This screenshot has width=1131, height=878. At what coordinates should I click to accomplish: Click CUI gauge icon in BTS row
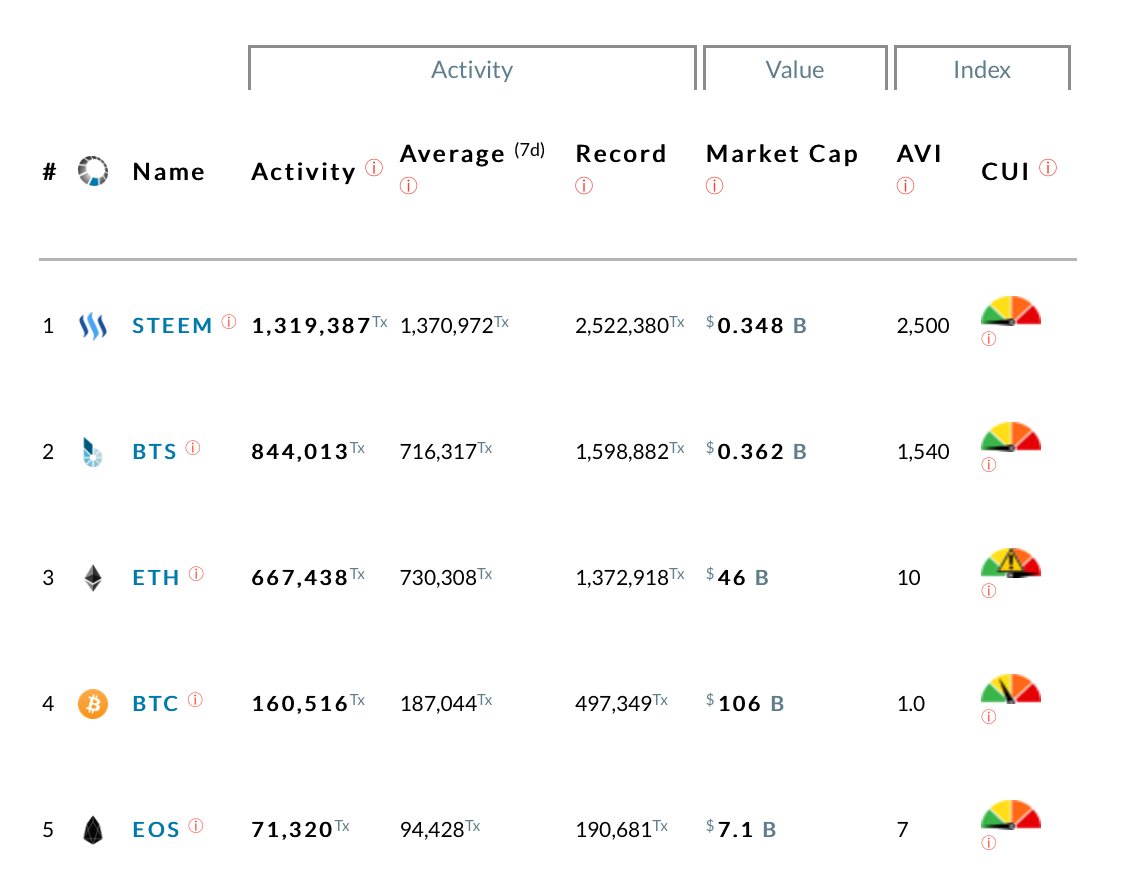point(1011,437)
